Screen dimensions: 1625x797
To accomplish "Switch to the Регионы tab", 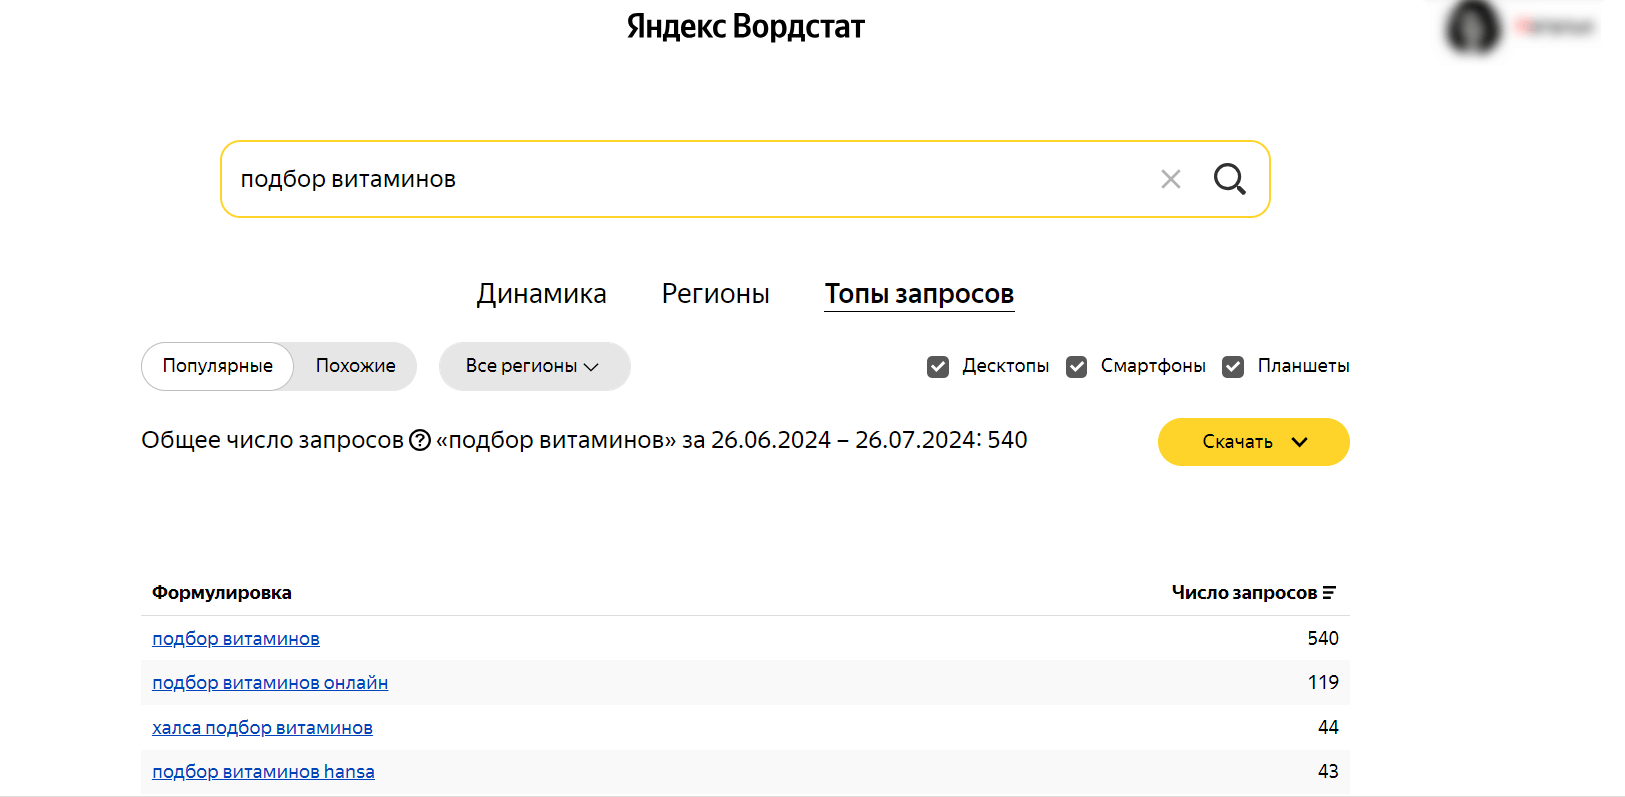I will (x=715, y=294).
